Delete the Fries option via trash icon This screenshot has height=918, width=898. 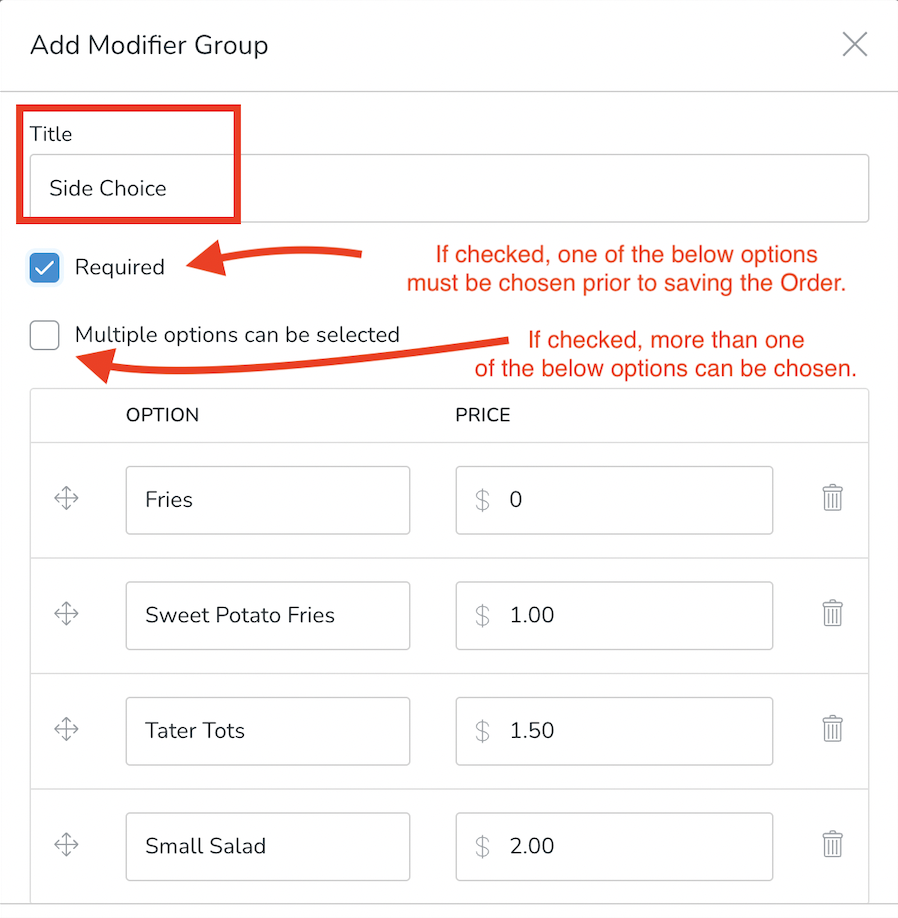click(833, 496)
